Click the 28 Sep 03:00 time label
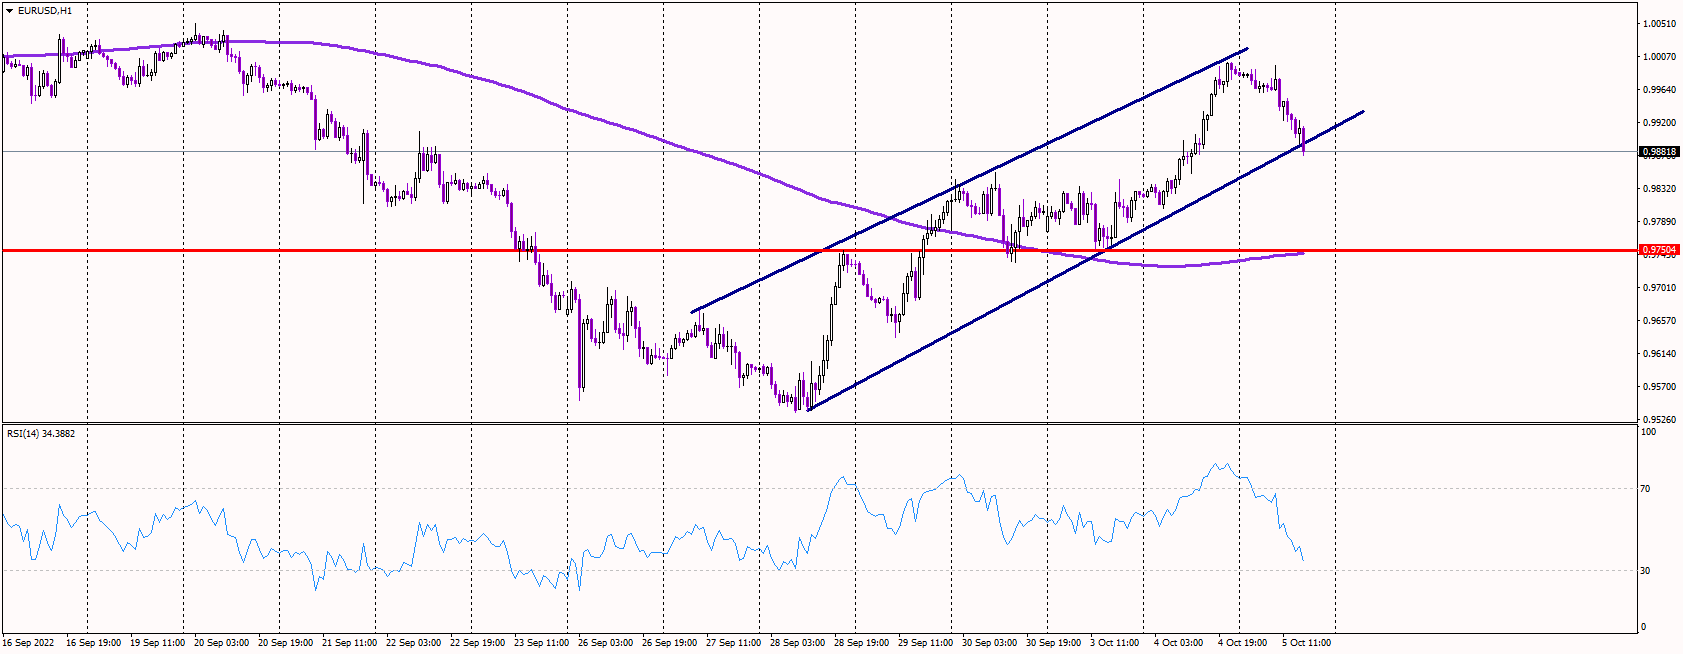 click(797, 642)
